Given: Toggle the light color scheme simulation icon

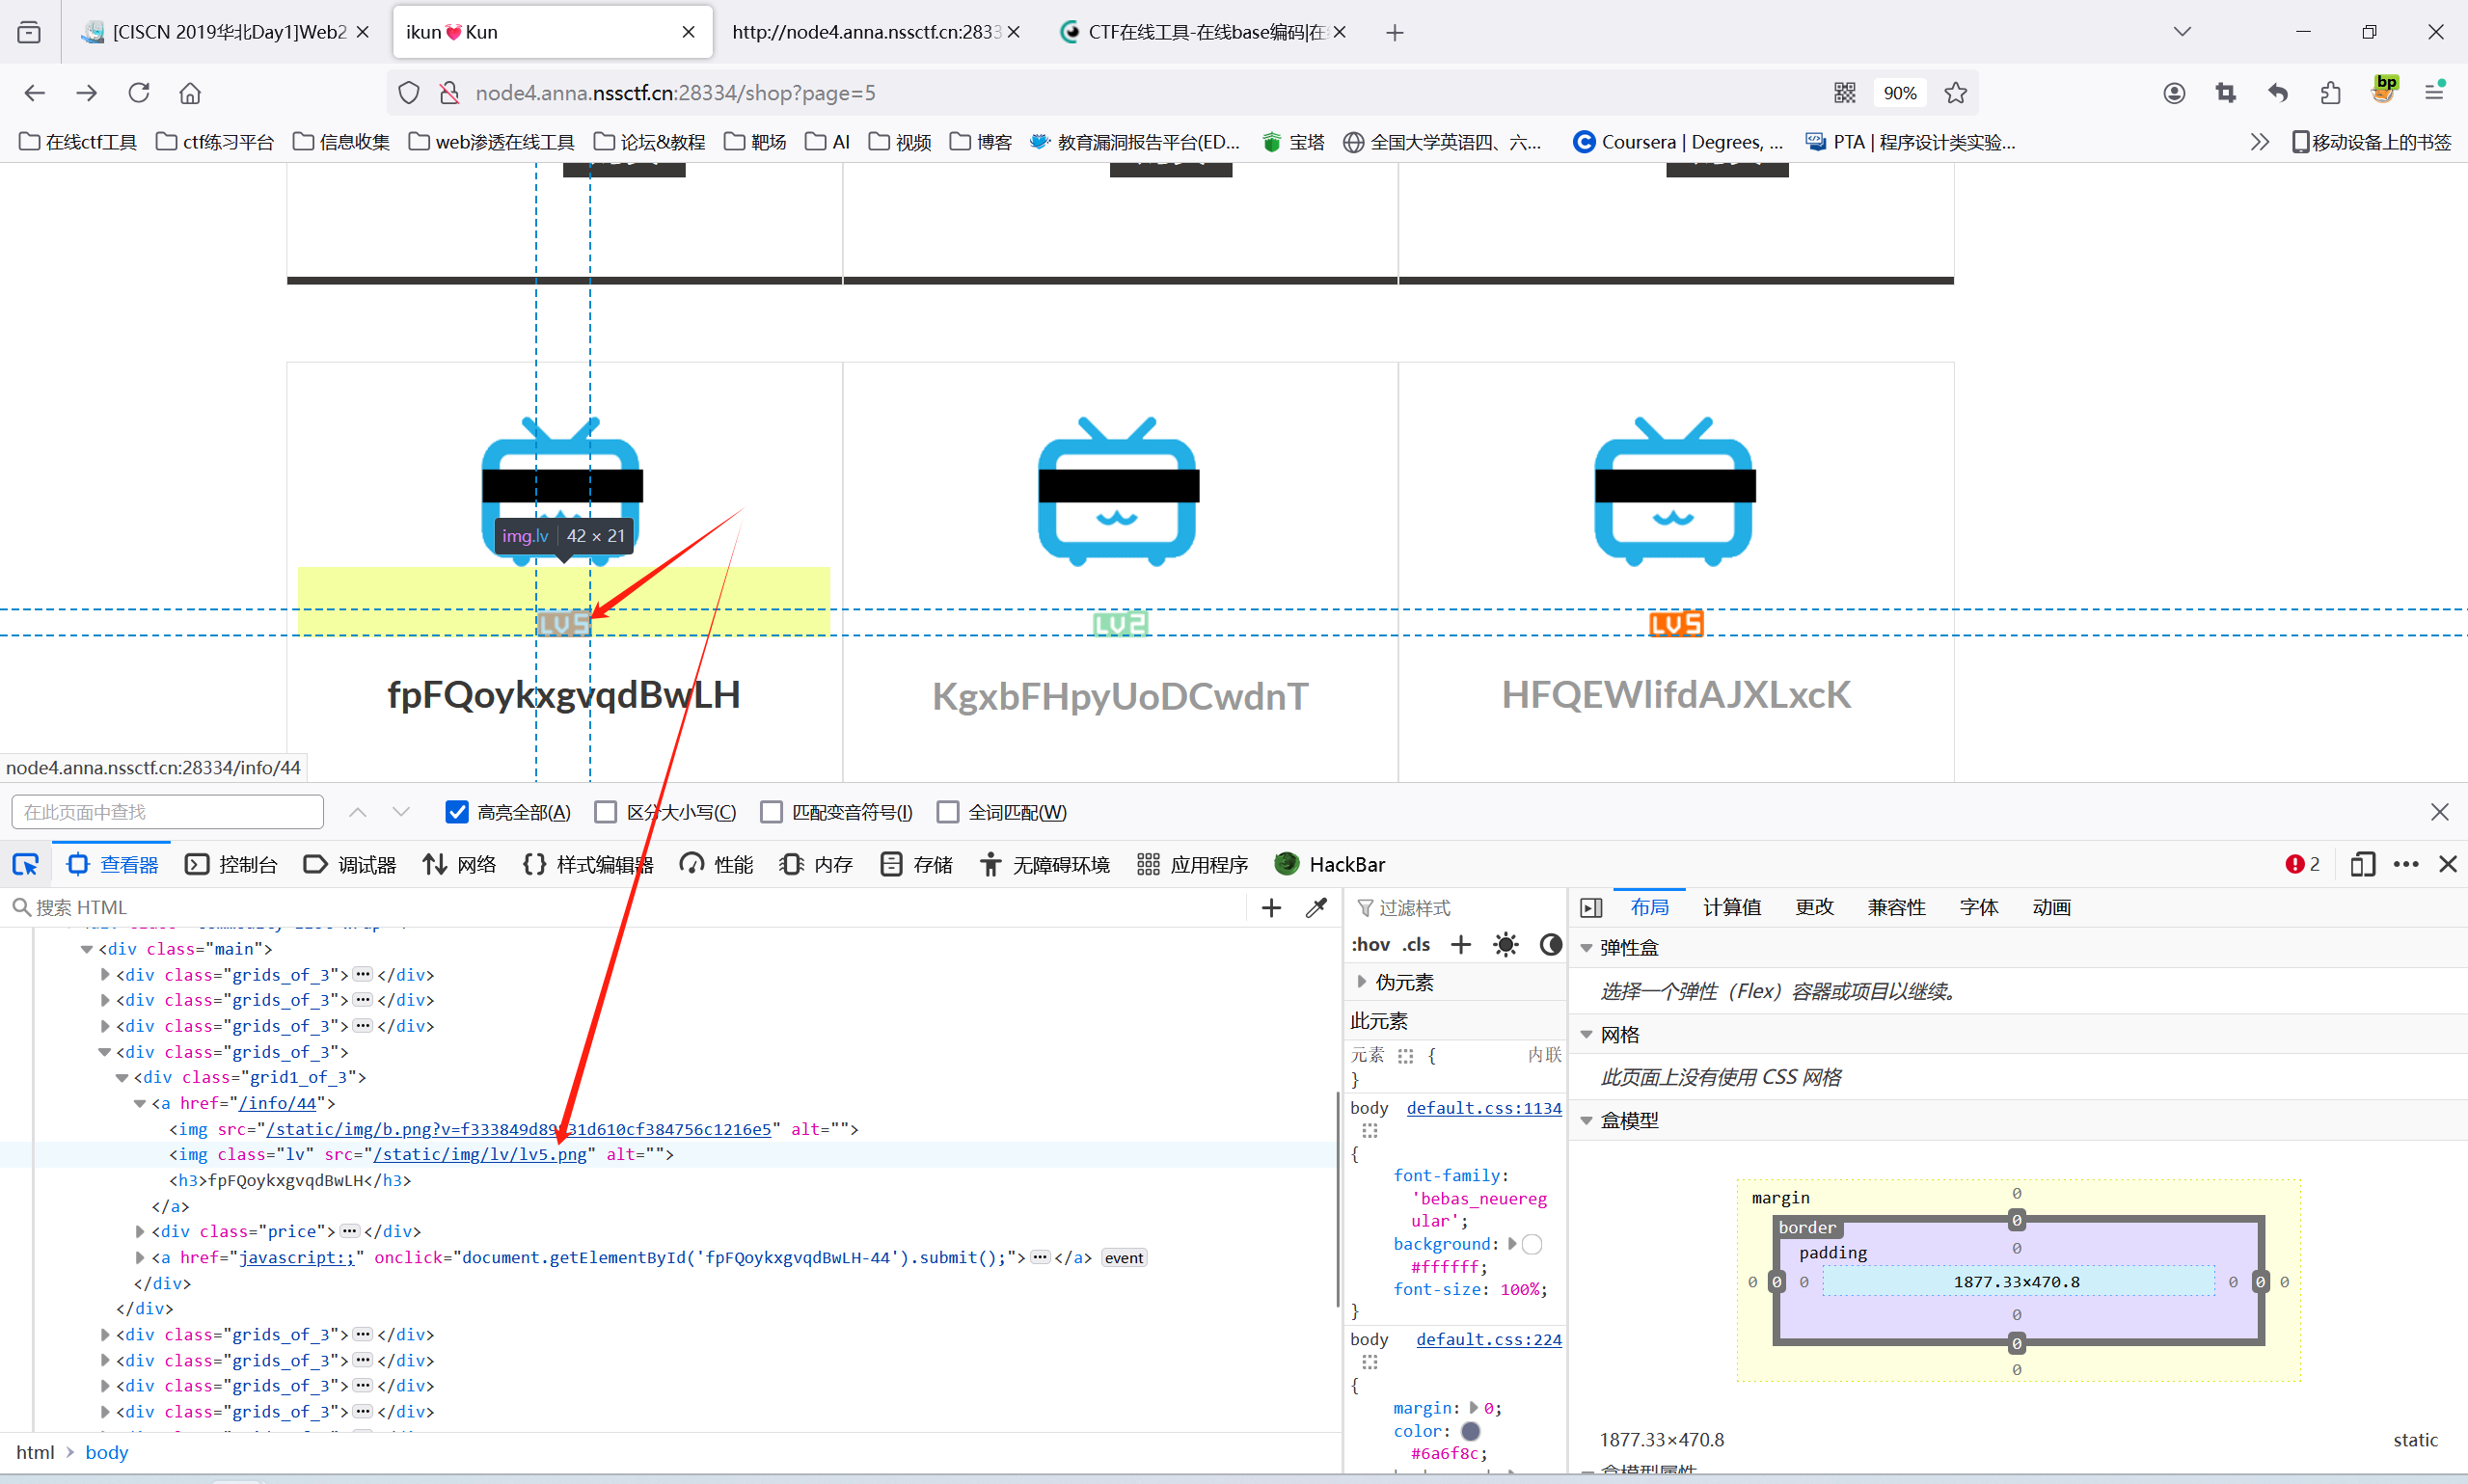Looking at the screenshot, I should click(1505, 944).
